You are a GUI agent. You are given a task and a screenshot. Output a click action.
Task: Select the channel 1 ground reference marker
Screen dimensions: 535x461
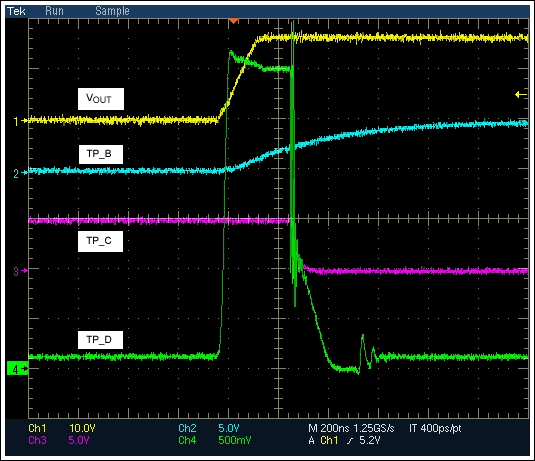(19, 121)
